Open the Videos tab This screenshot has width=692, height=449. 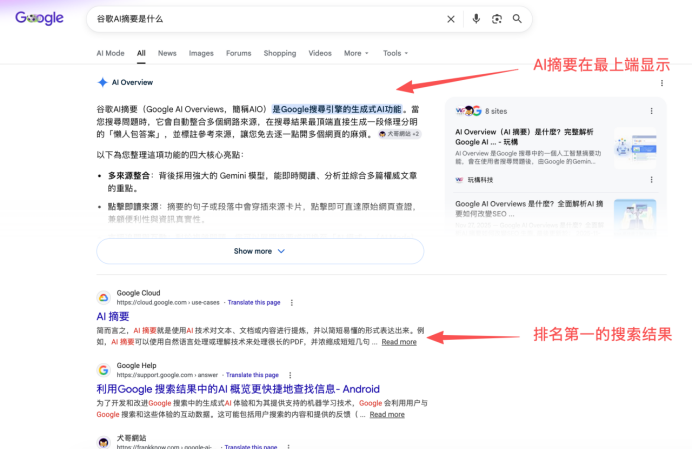320,53
